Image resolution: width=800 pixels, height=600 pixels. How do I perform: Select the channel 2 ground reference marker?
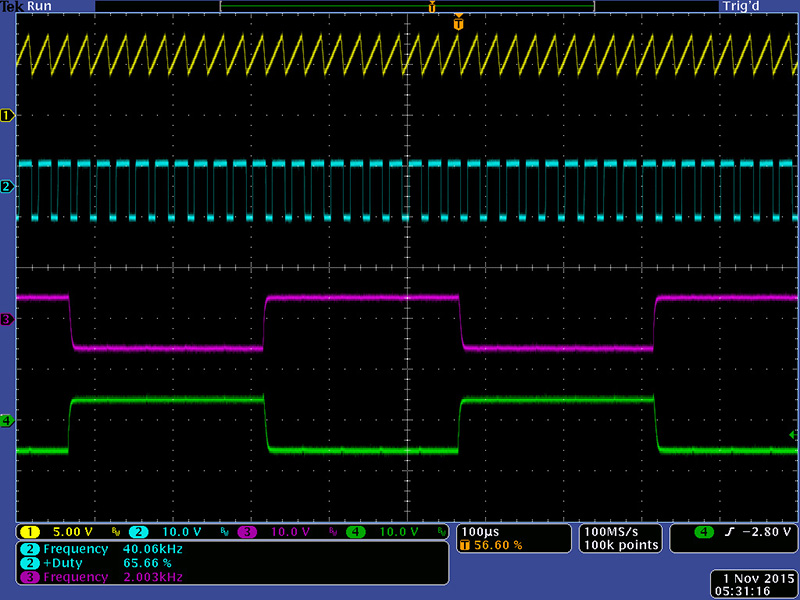8,187
